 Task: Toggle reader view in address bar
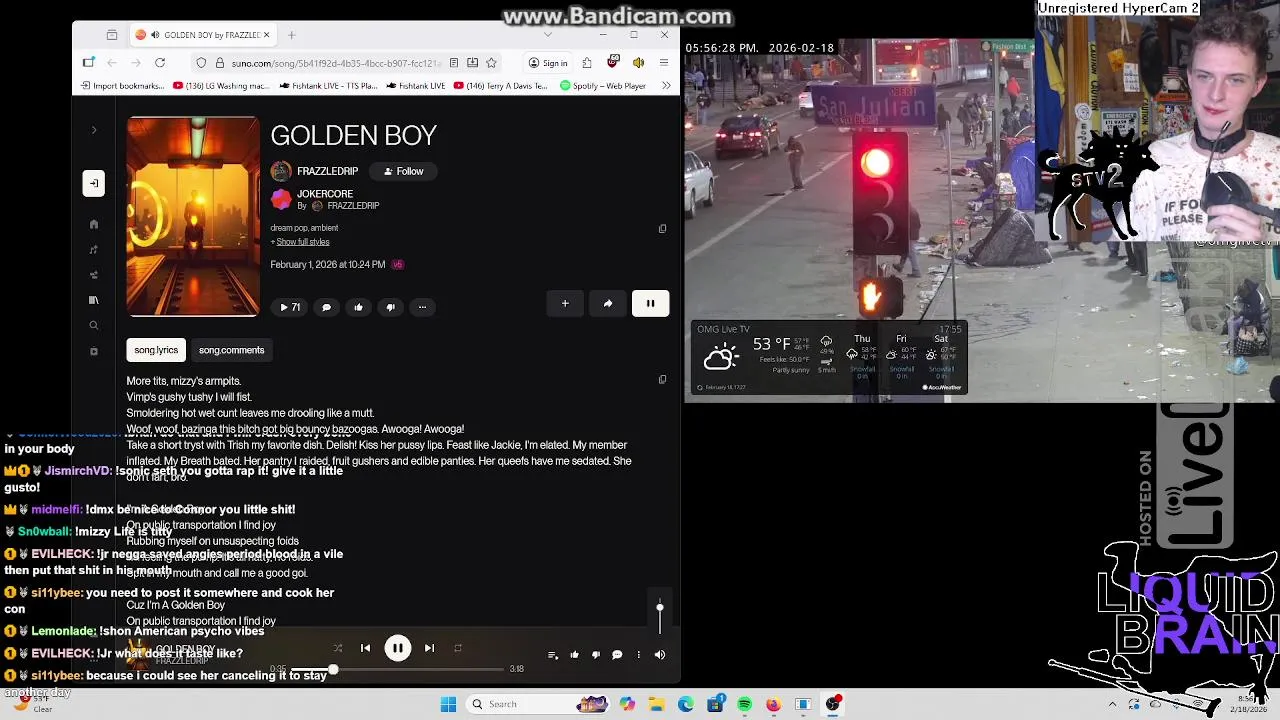tap(454, 63)
